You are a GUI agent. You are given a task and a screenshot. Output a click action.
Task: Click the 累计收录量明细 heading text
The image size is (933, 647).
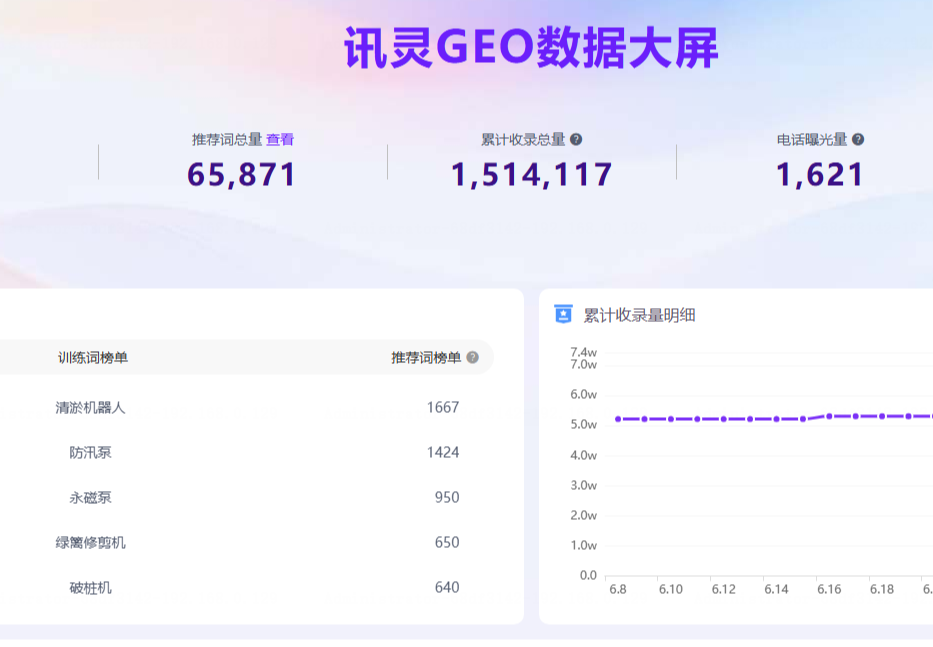click(639, 315)
